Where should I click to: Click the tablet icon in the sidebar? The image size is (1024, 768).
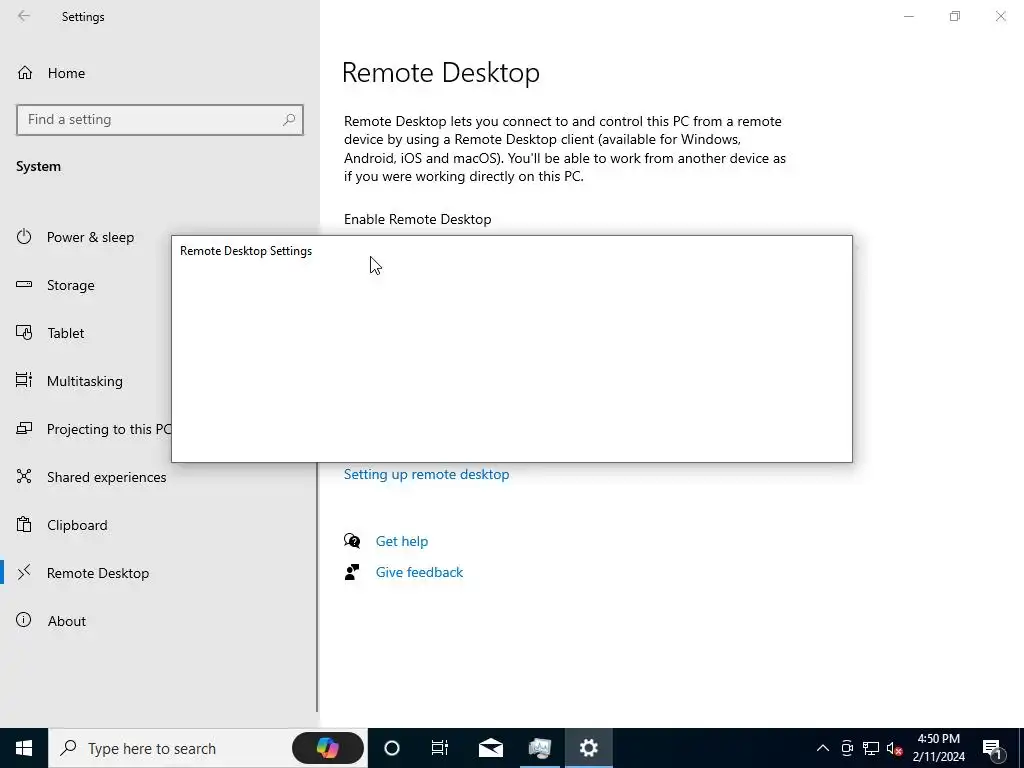point(24,332)
